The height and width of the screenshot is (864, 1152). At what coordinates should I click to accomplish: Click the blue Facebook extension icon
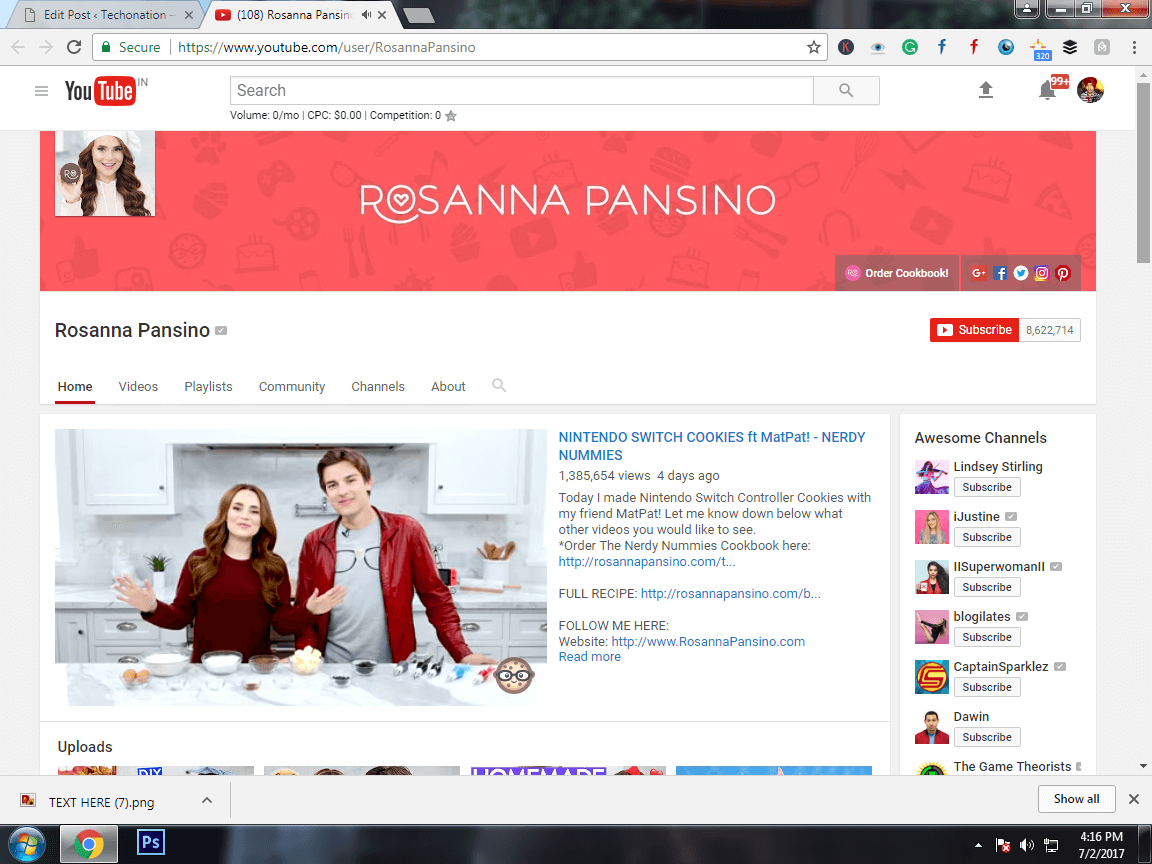[x=942, y=47]
